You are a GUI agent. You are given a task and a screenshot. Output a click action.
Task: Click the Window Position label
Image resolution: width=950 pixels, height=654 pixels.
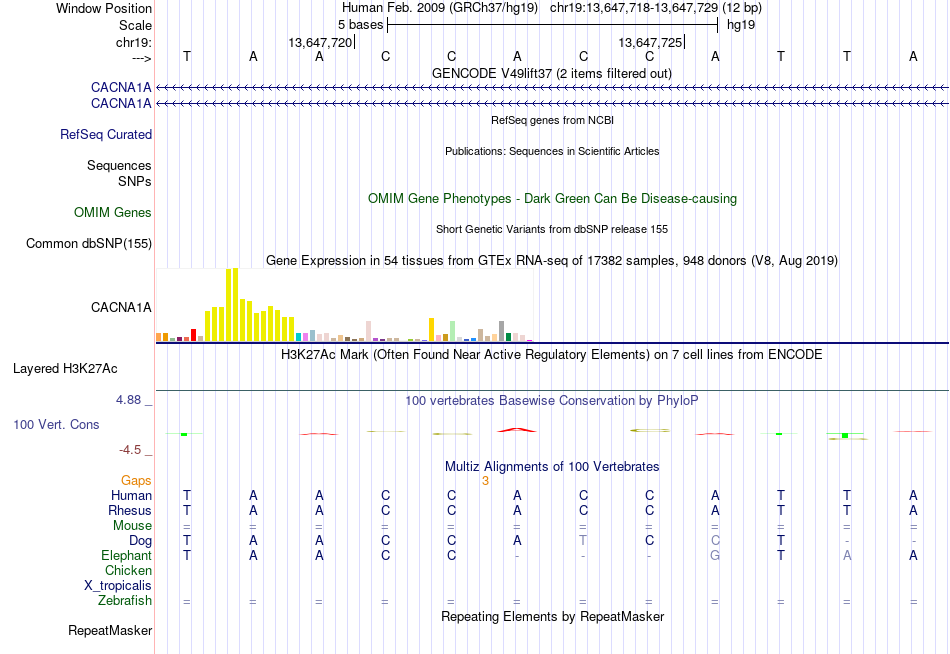104,8
